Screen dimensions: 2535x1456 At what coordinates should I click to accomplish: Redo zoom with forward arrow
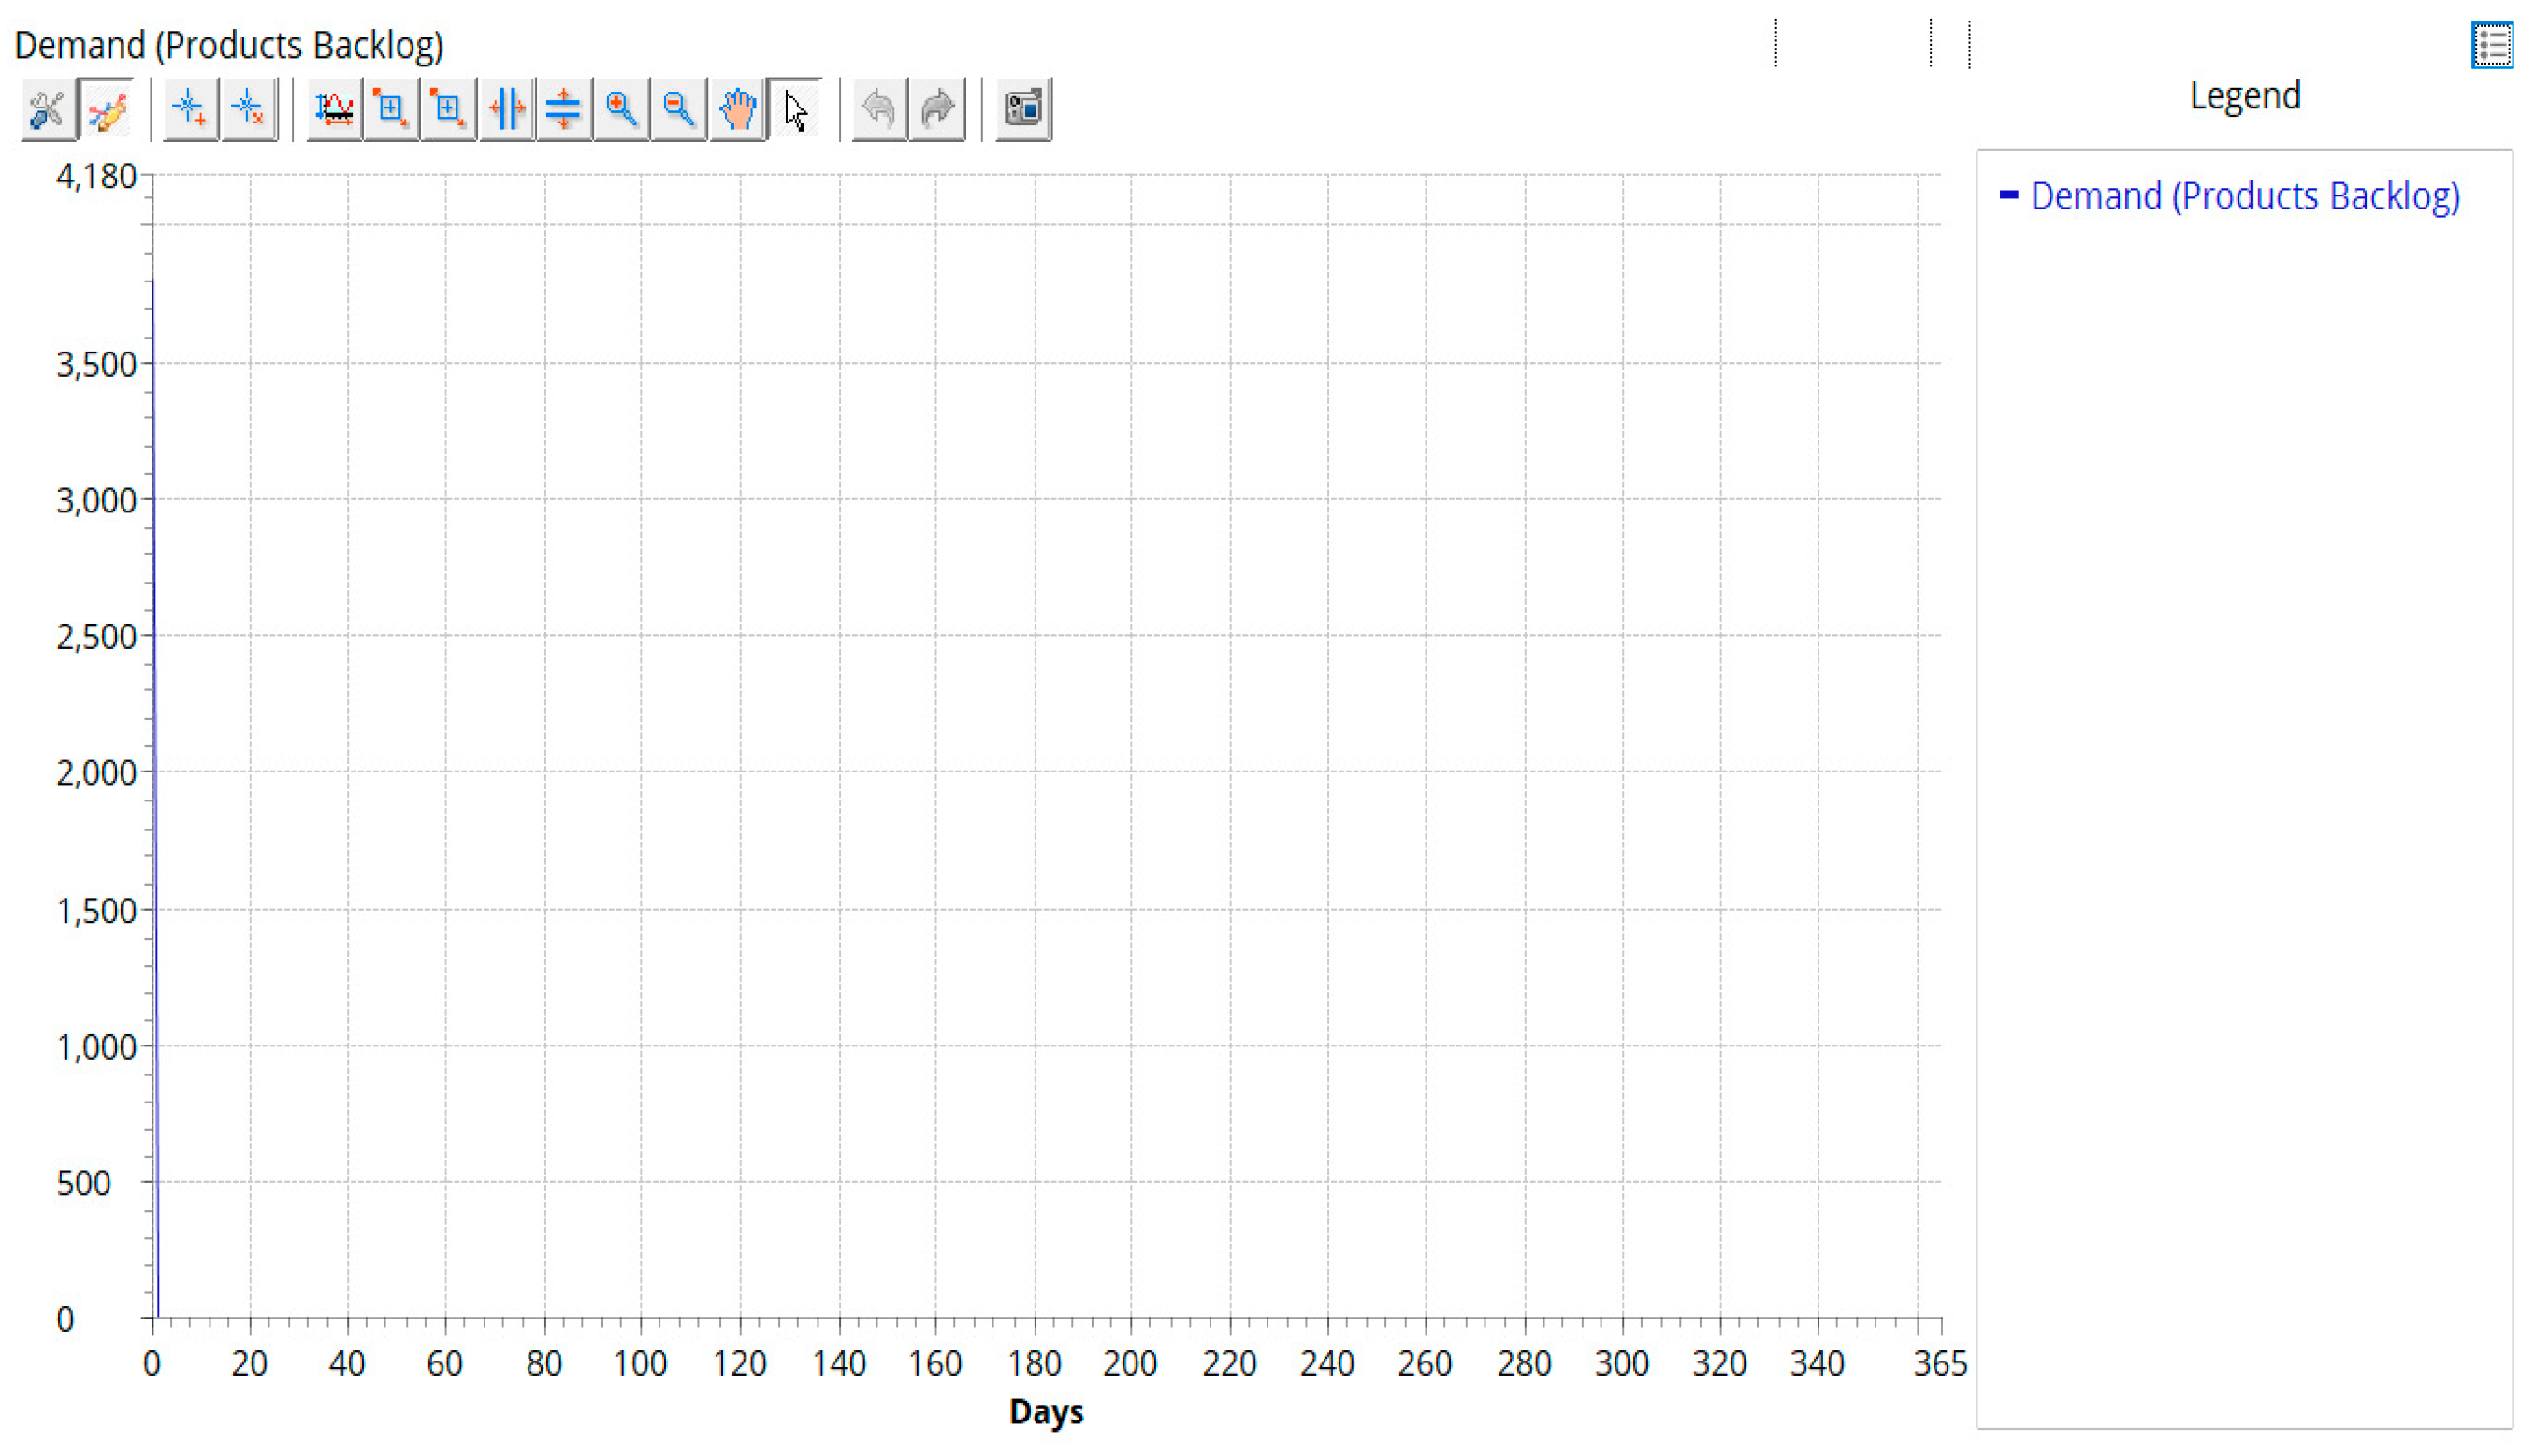(x=937, y=109)
